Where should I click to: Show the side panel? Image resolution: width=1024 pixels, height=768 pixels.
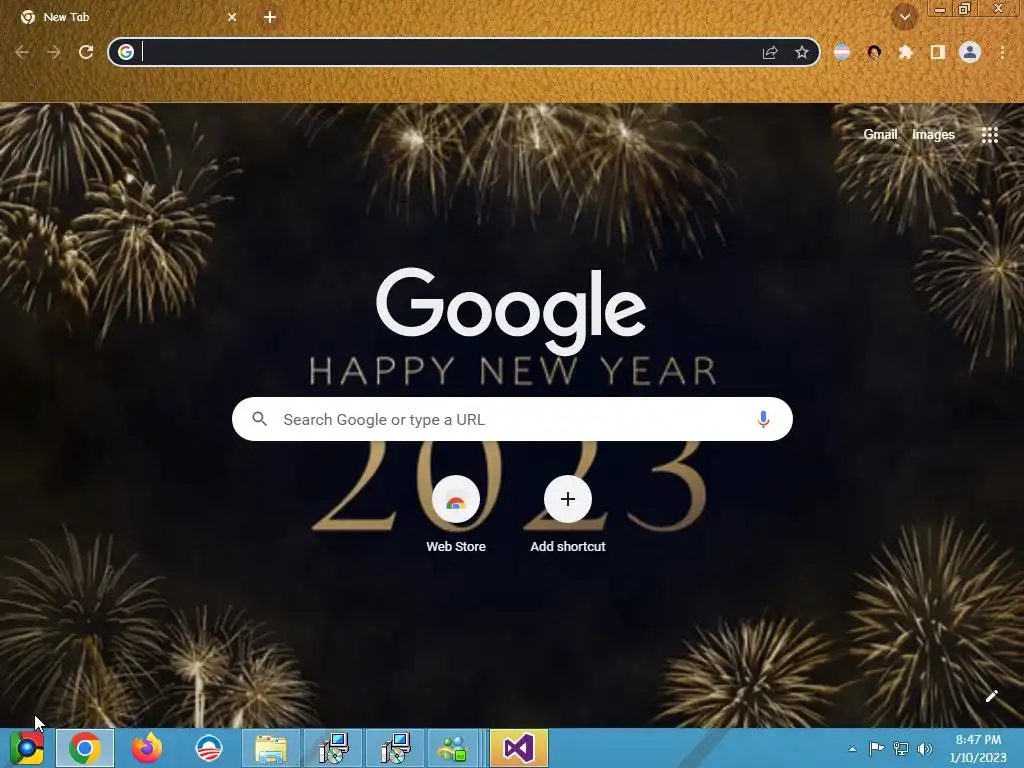(x=938, y=52)
